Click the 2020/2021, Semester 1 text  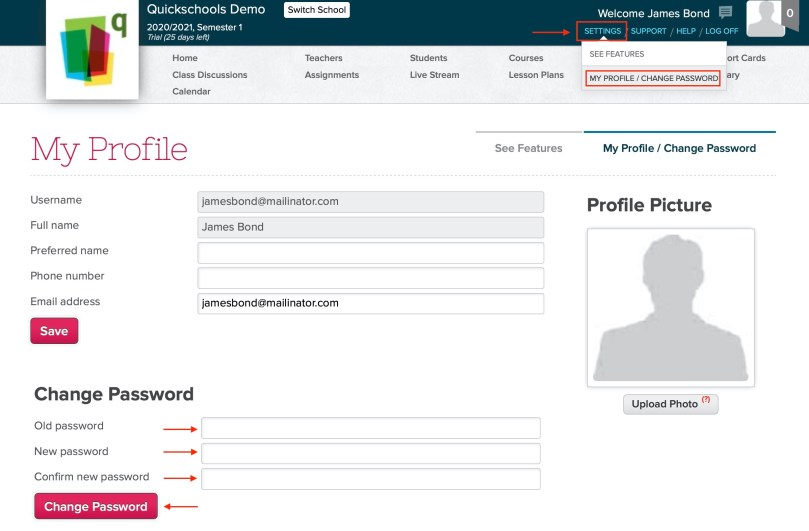(x=195, y=27)
